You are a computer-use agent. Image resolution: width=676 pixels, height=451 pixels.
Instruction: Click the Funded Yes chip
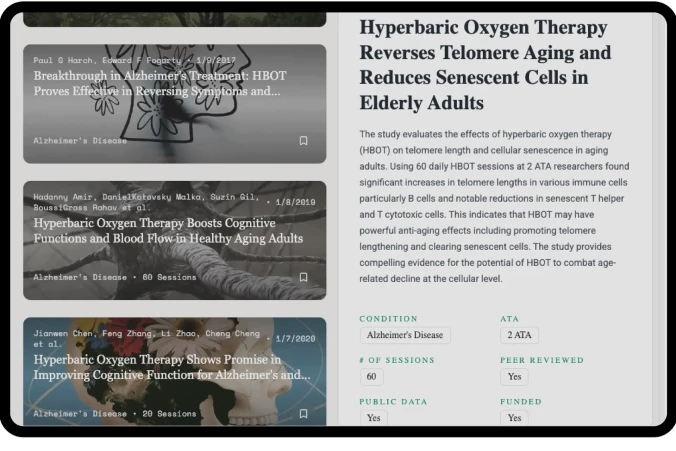(514, 418)
